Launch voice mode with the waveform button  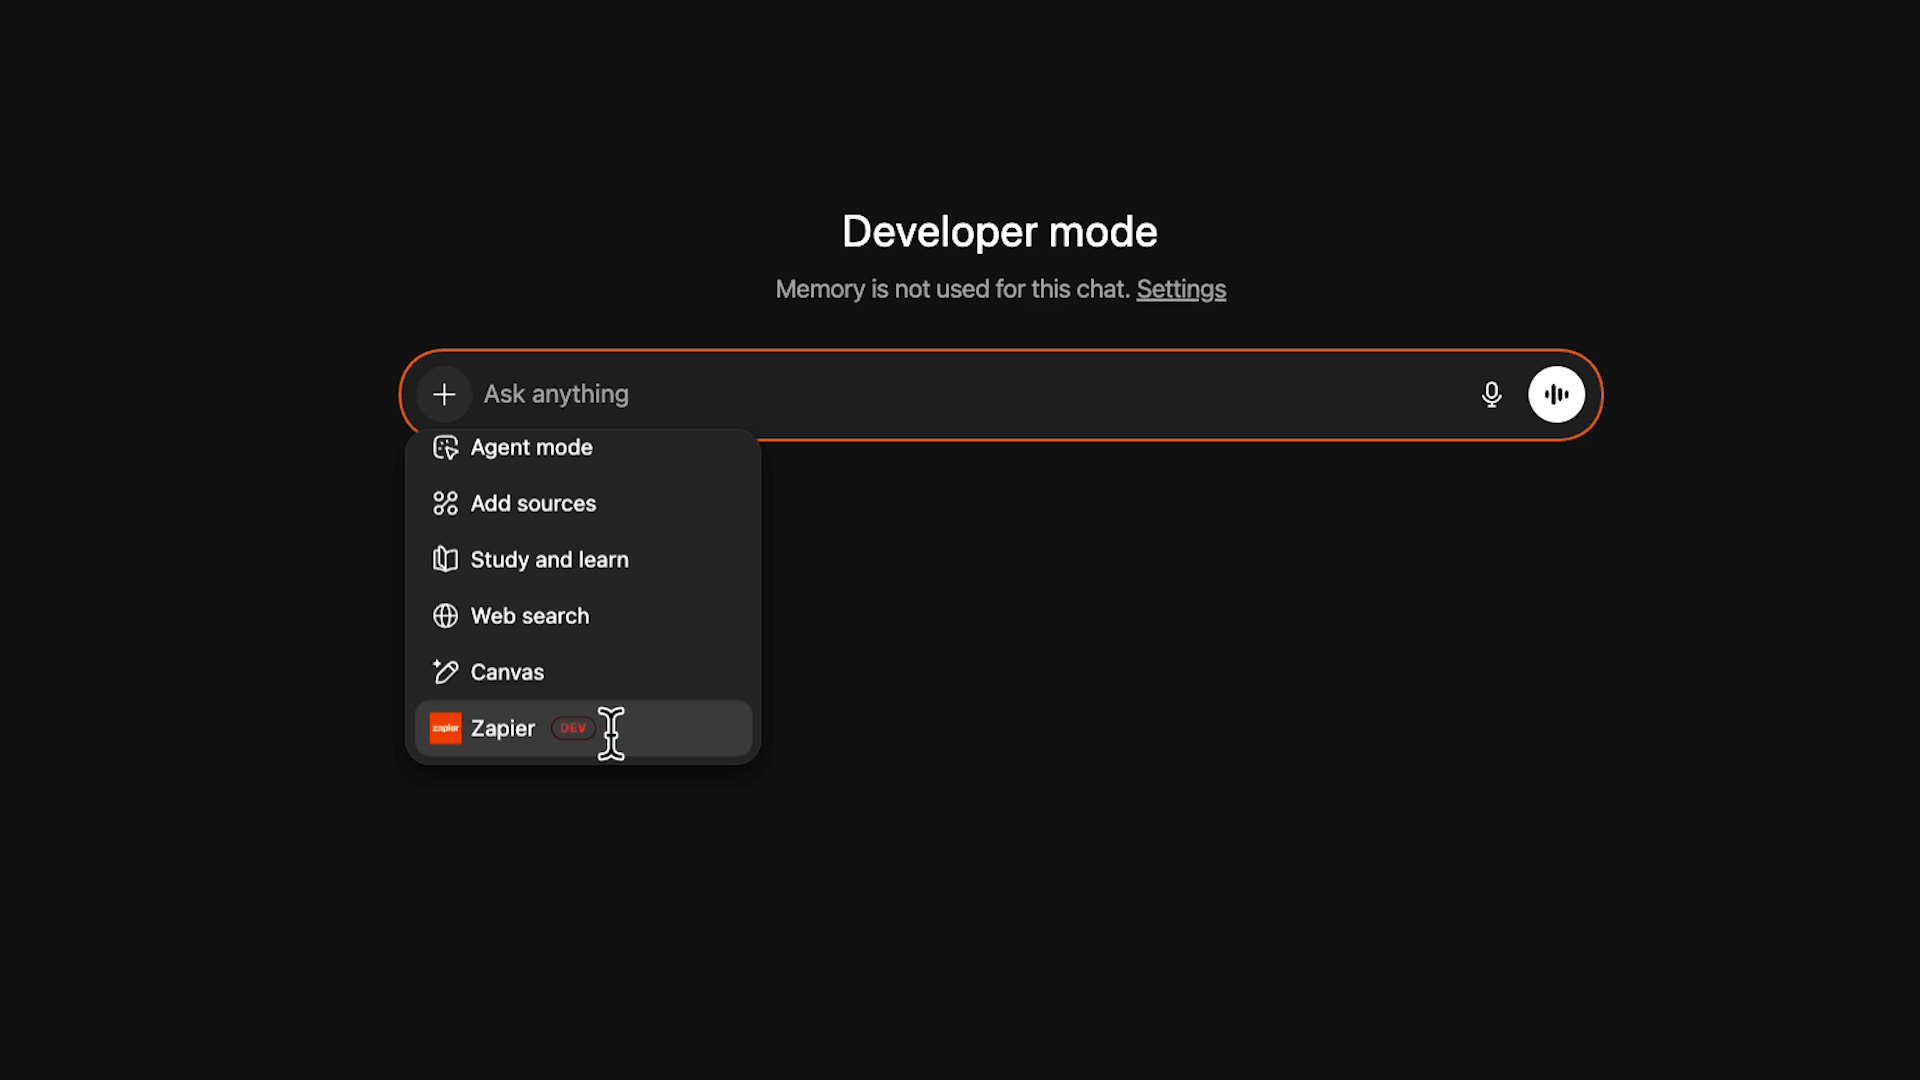(x=1556, y=394)
